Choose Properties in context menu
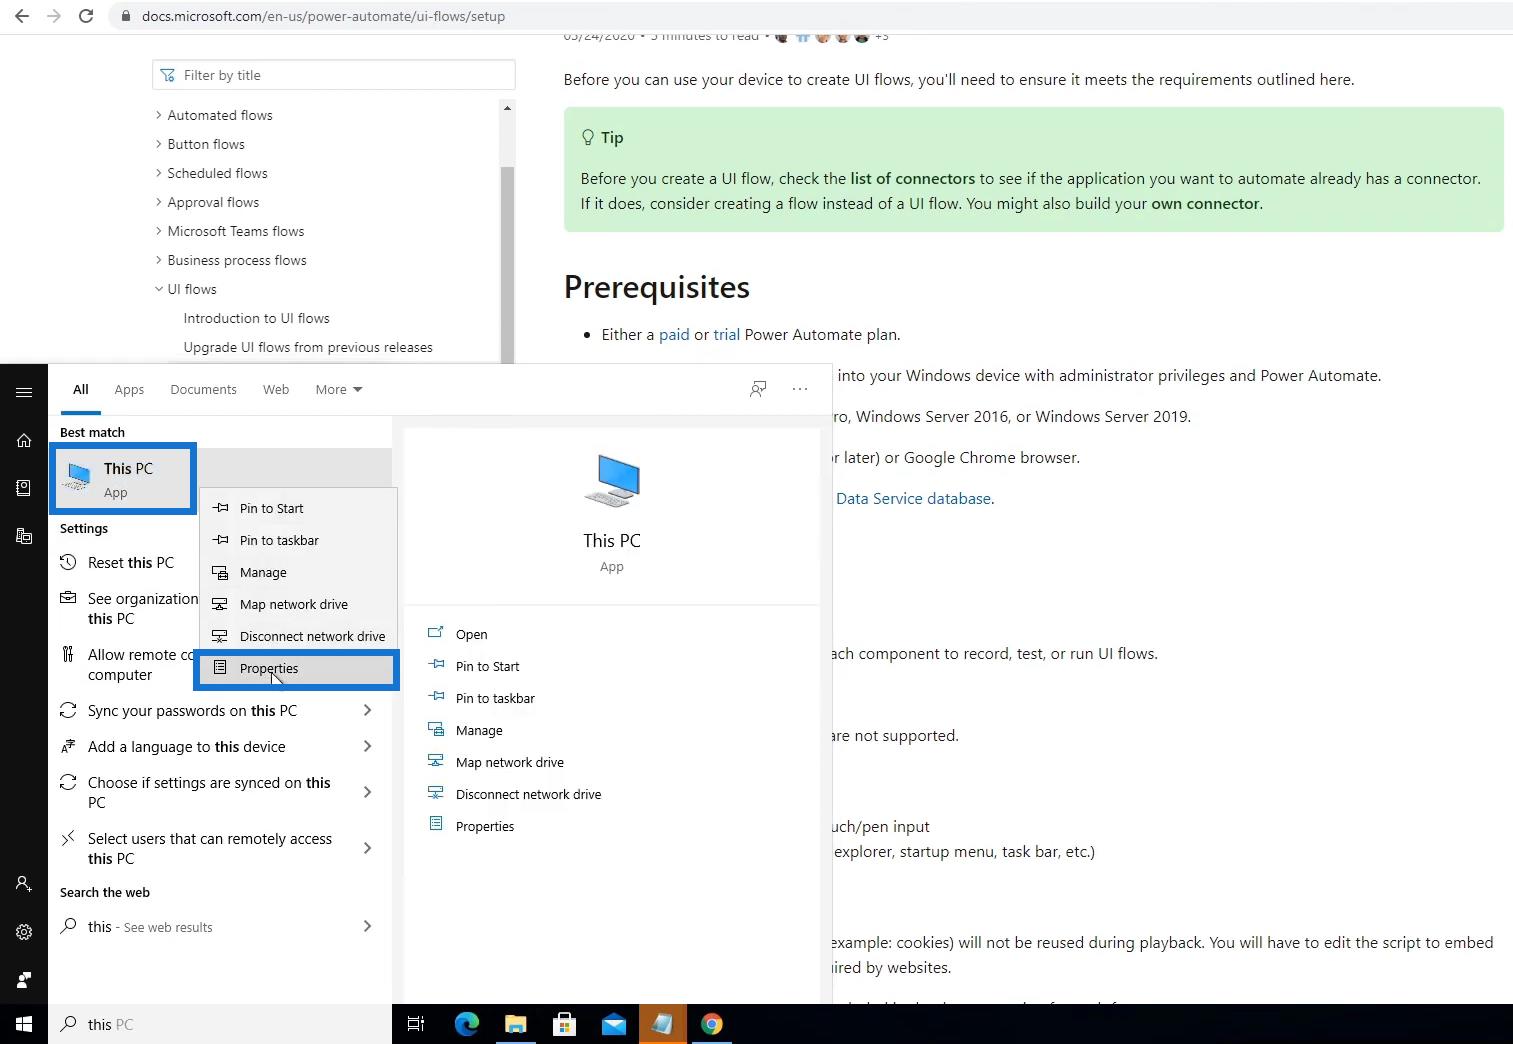This screenshot has height=1044, width=1513. (x=297, y=669)
